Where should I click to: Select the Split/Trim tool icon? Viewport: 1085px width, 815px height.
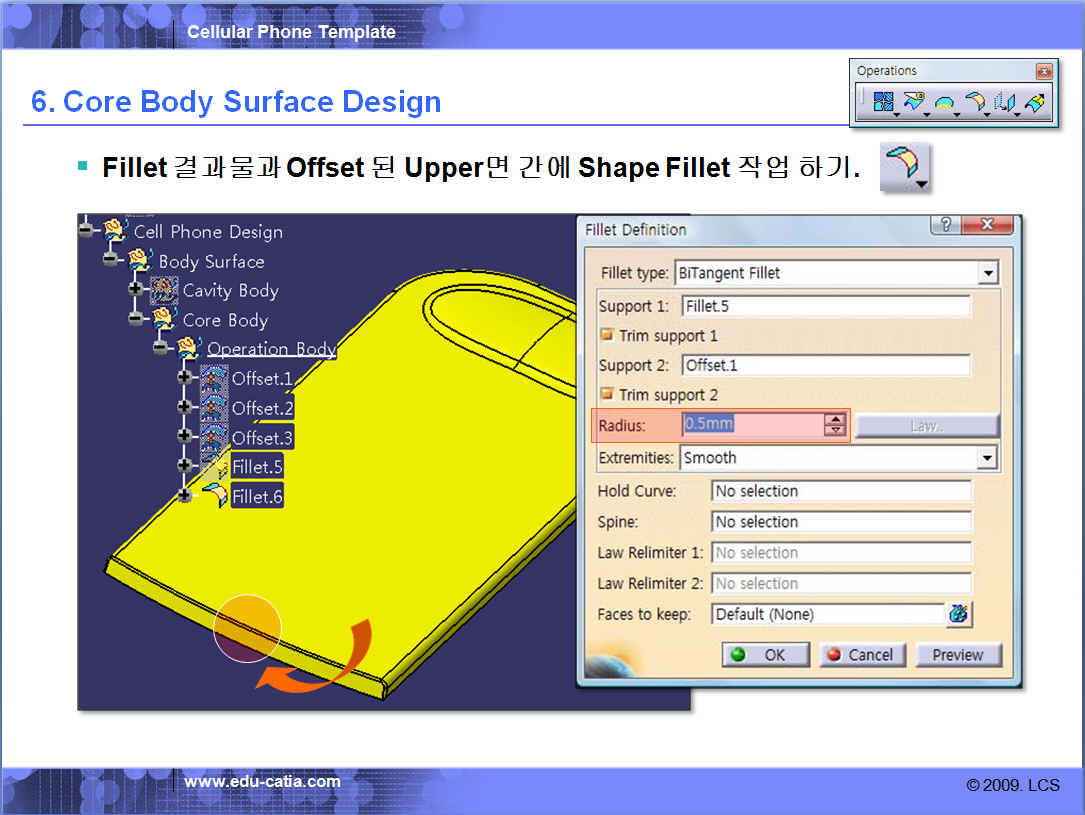point(913,102)
